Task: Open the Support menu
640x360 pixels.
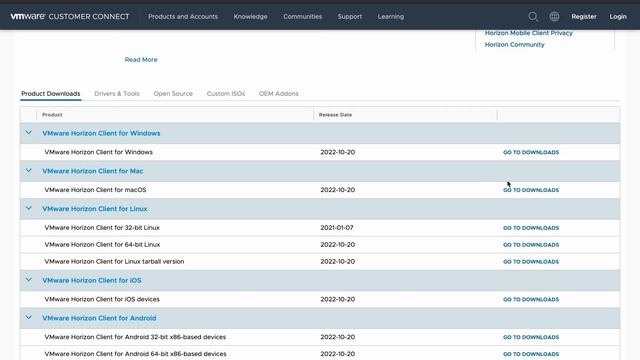Action: tap(350, 16)
